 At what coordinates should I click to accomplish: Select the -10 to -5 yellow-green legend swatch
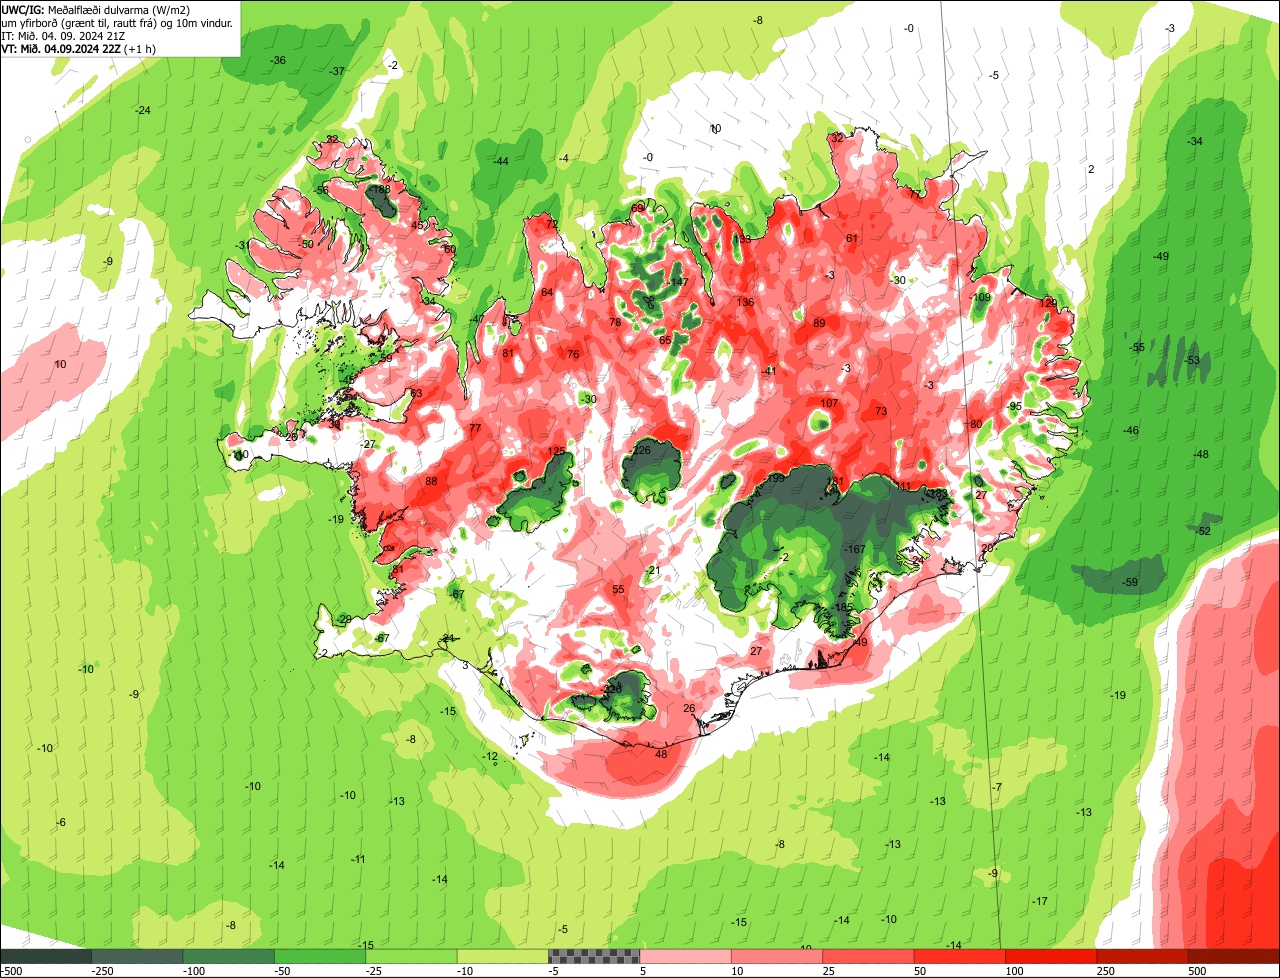tap(503, 956)
